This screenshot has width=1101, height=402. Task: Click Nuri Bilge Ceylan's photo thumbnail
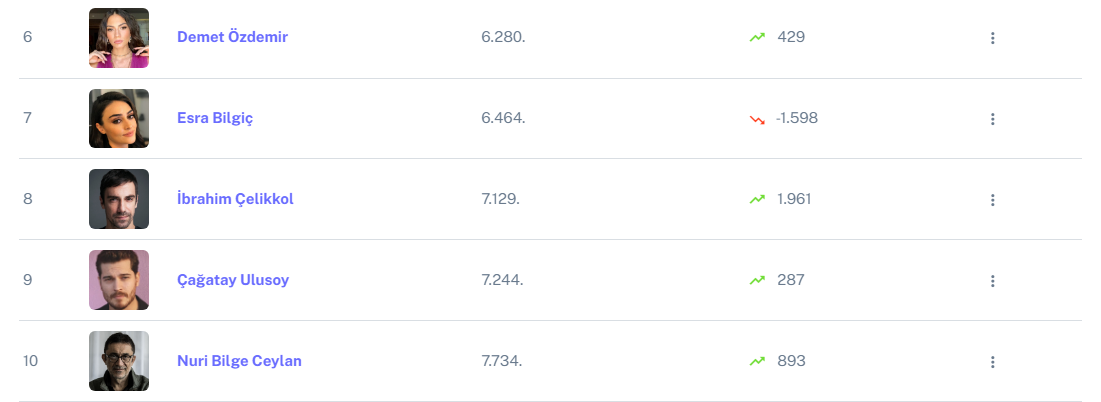pos(119,361)
